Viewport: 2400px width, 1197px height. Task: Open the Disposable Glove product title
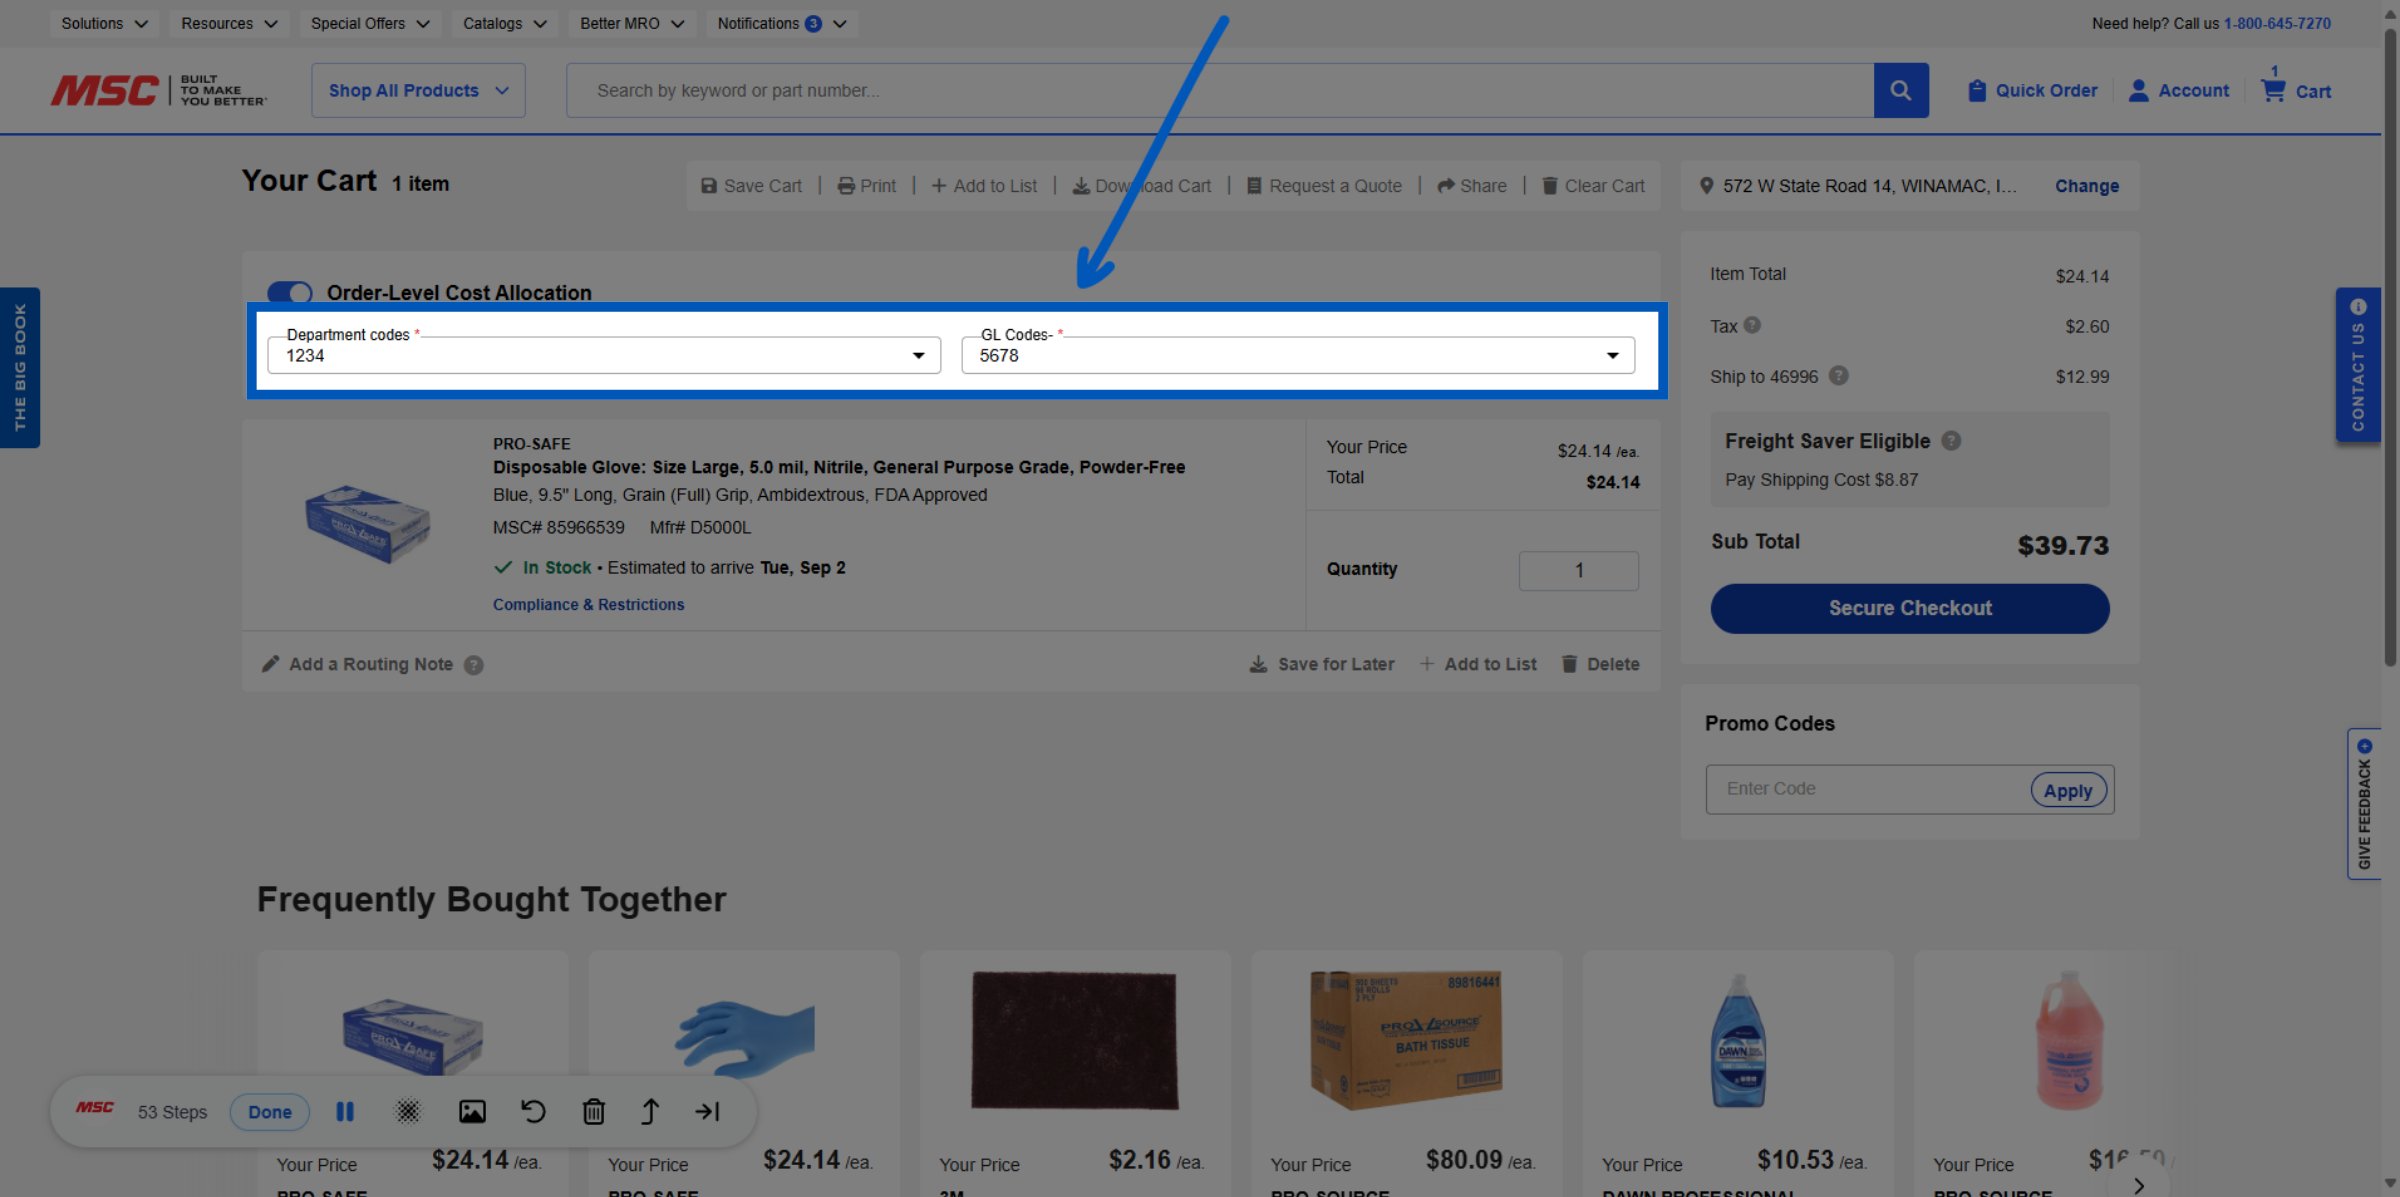click(x=839, y=467)
